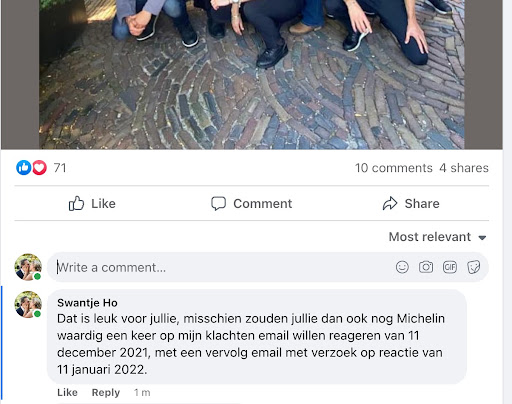Click the 1 m comment timestamp

pos(142,393)
